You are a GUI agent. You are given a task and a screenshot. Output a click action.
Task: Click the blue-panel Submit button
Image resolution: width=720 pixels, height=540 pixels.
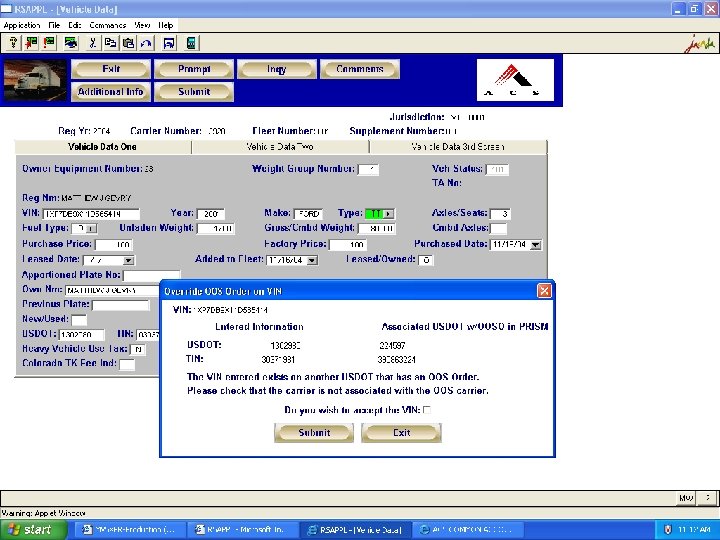[194, 91]
